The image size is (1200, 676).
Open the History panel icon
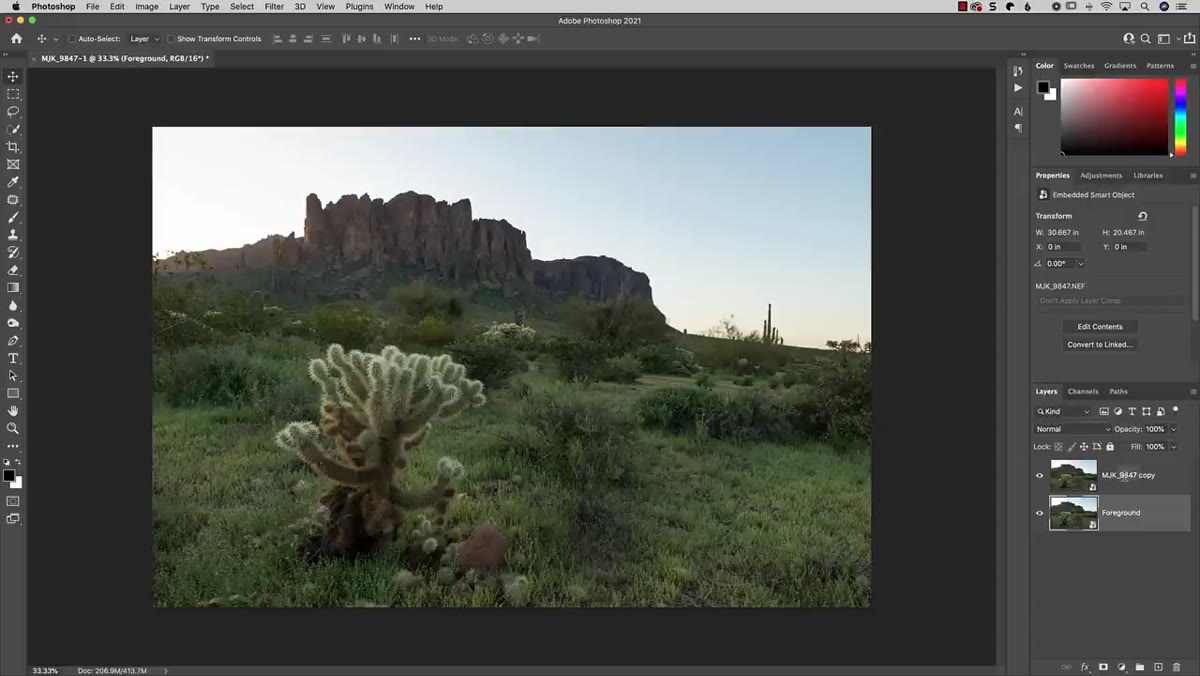[1018, 71]
